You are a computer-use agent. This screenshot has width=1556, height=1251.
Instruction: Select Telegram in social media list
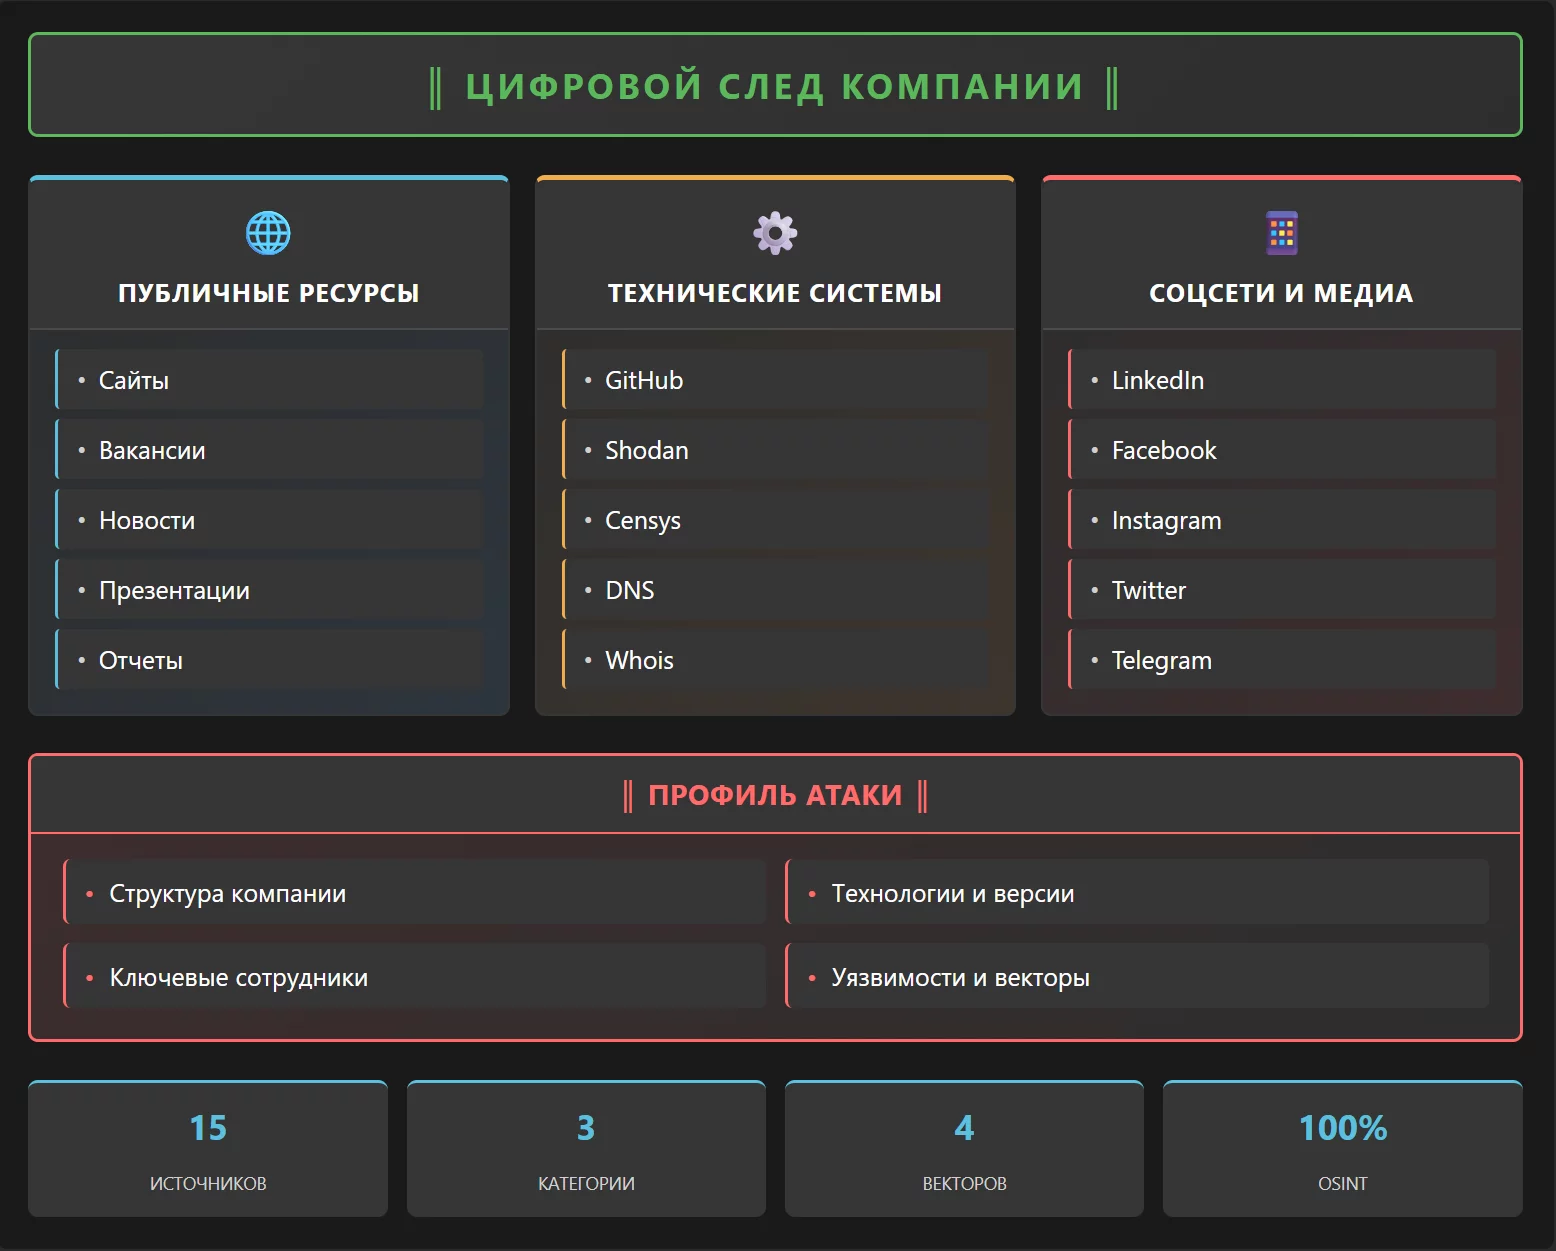coord(1281,660)
